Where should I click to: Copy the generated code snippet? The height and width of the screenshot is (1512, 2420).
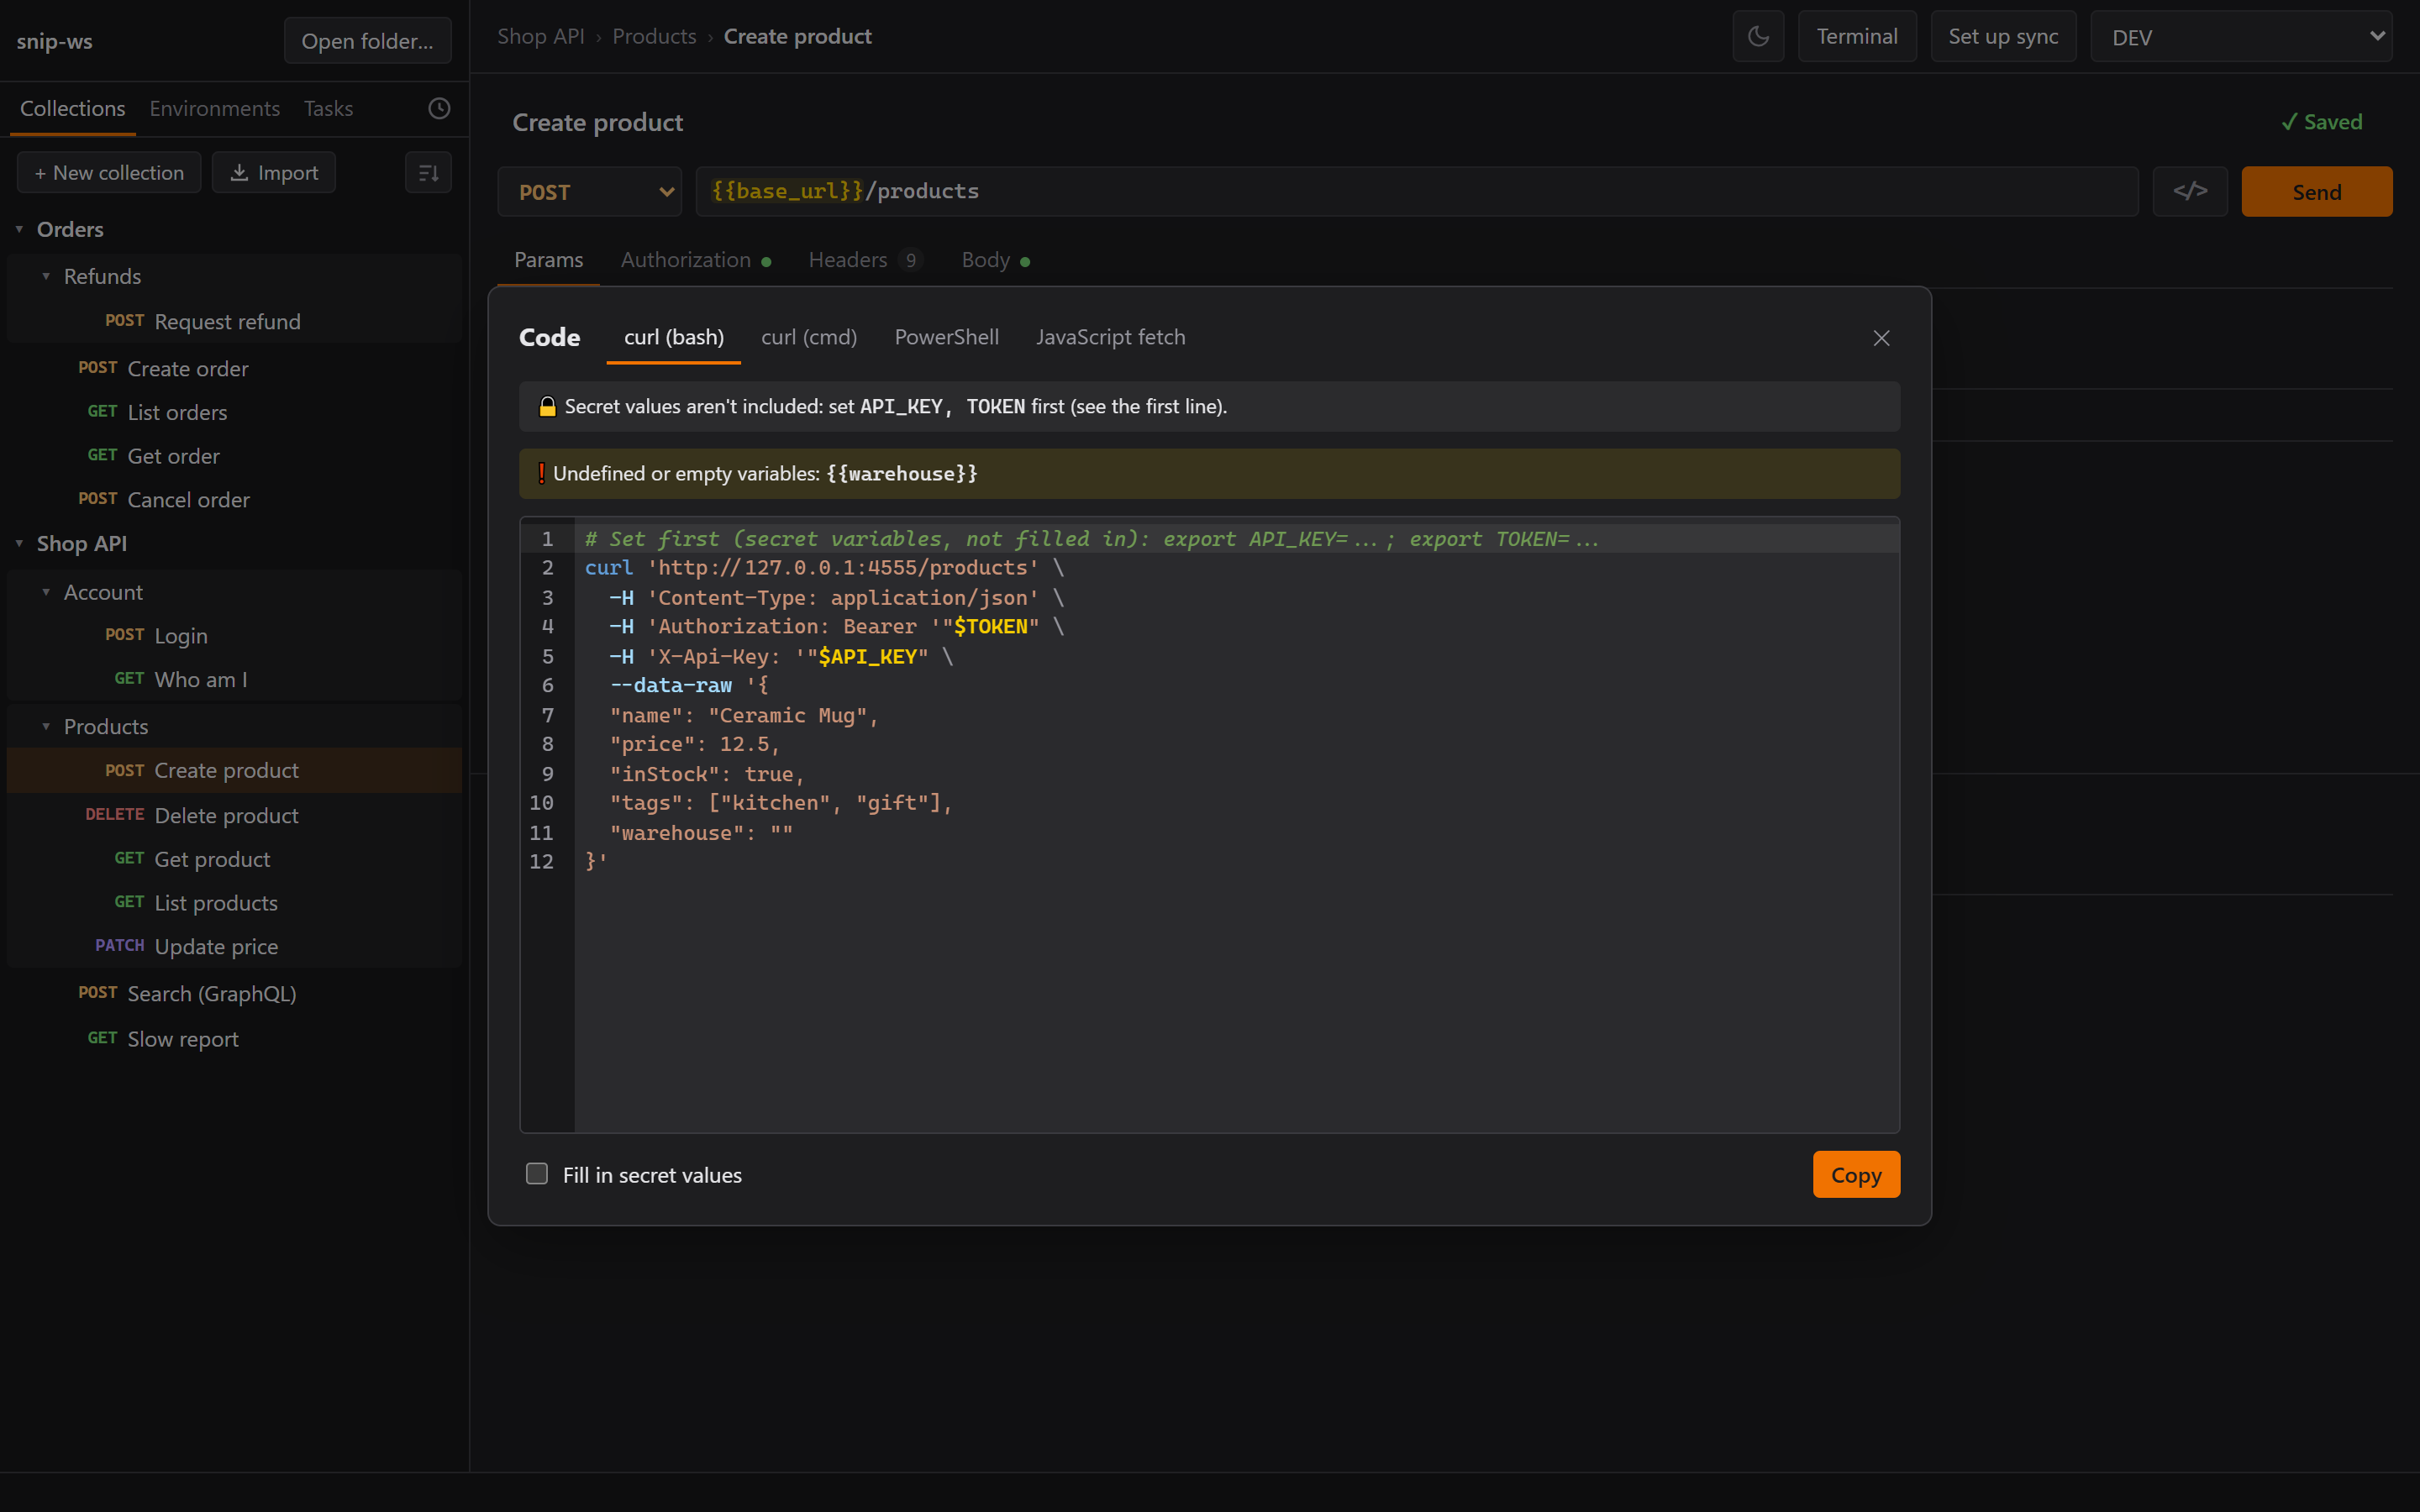tap(1856, 1174)
